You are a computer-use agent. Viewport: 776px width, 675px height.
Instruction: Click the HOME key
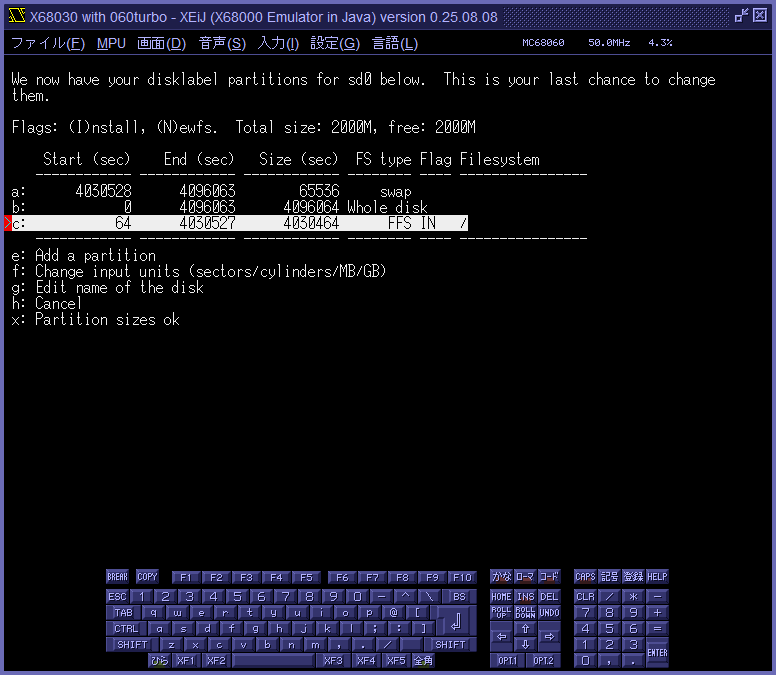[501, 597]
